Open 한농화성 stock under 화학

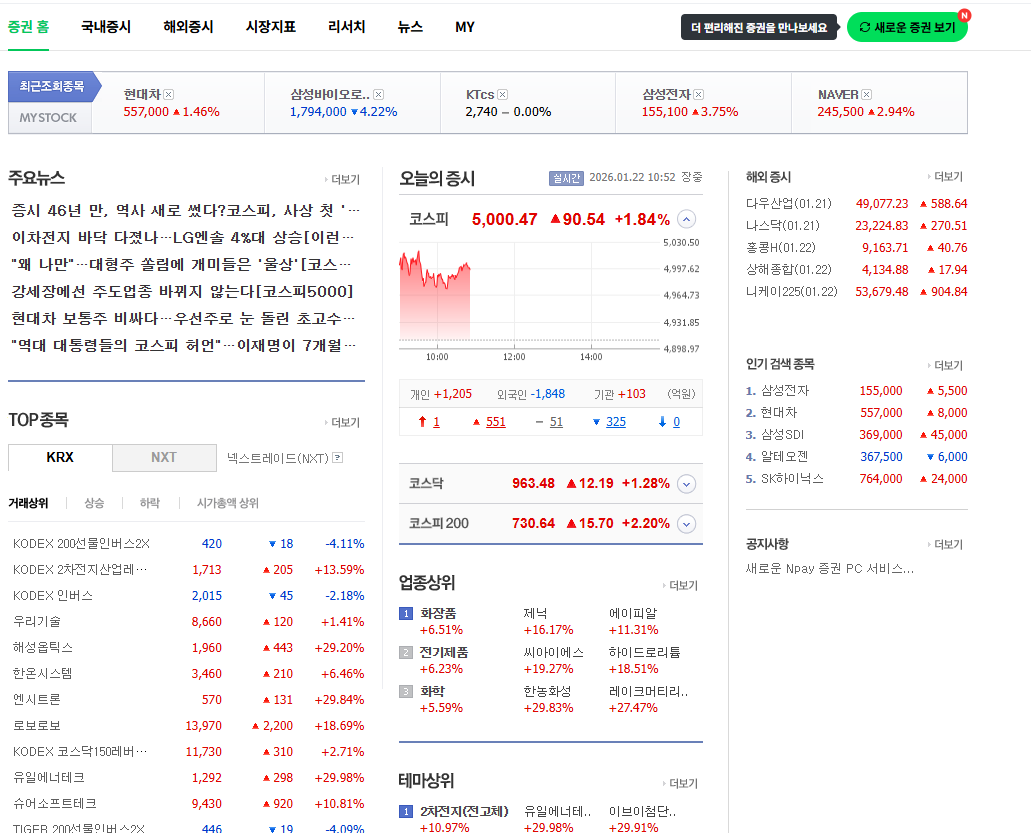click(x=547, y=692)
